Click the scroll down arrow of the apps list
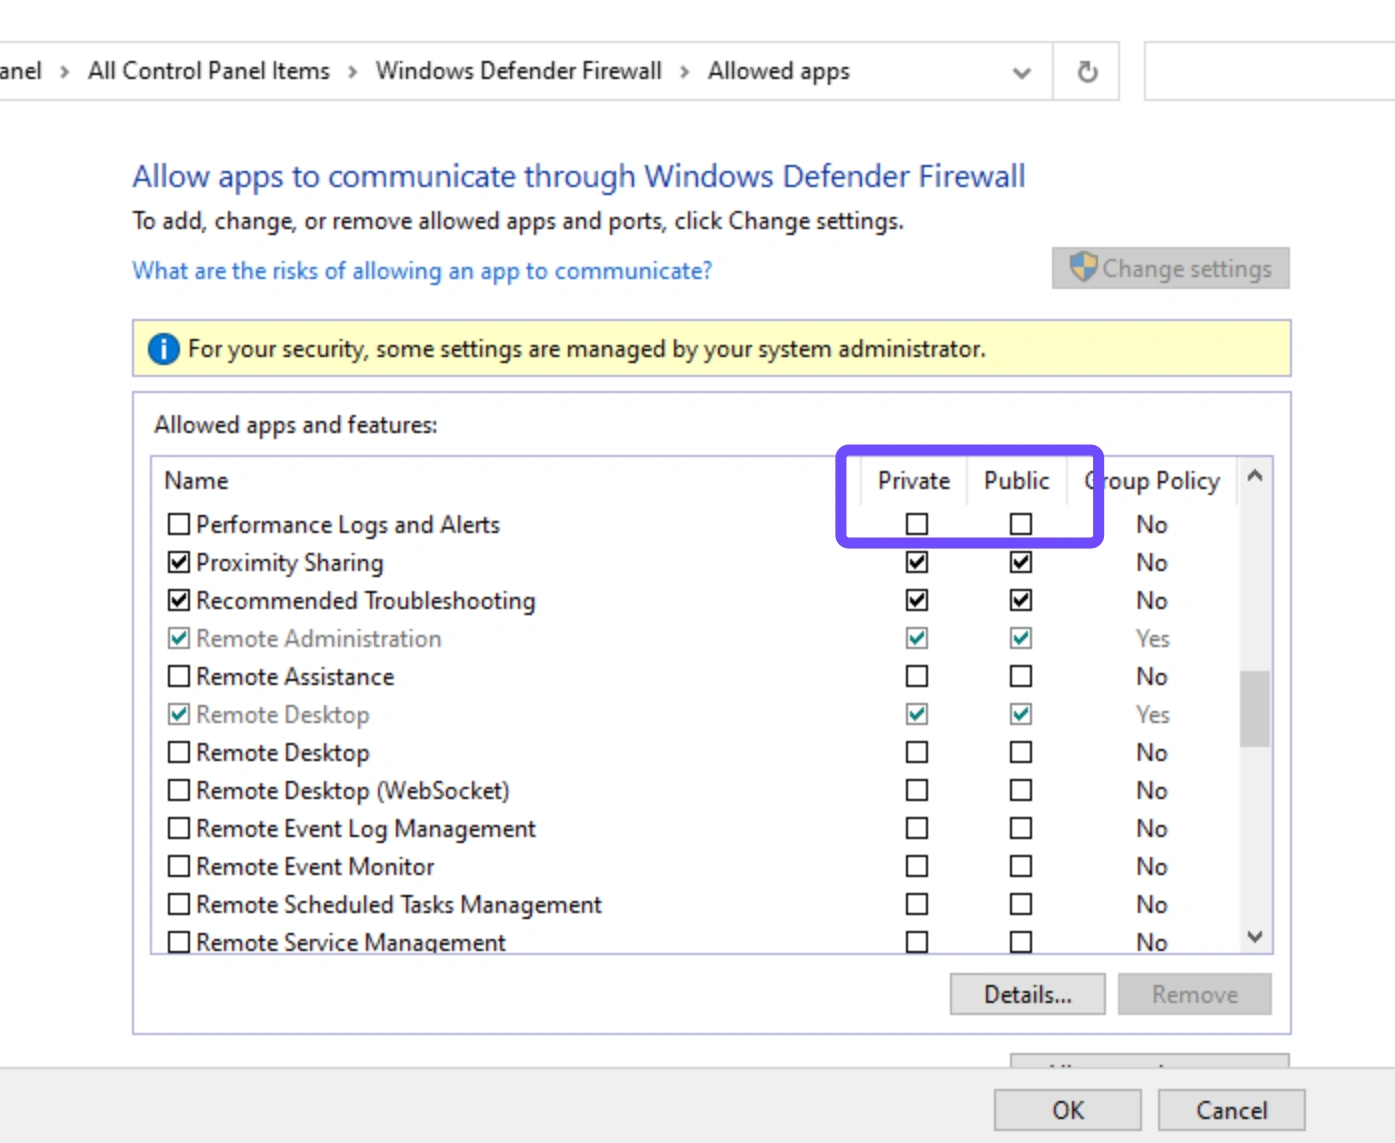The height and width of the screenshot is (1143, 1395). 1255,937
